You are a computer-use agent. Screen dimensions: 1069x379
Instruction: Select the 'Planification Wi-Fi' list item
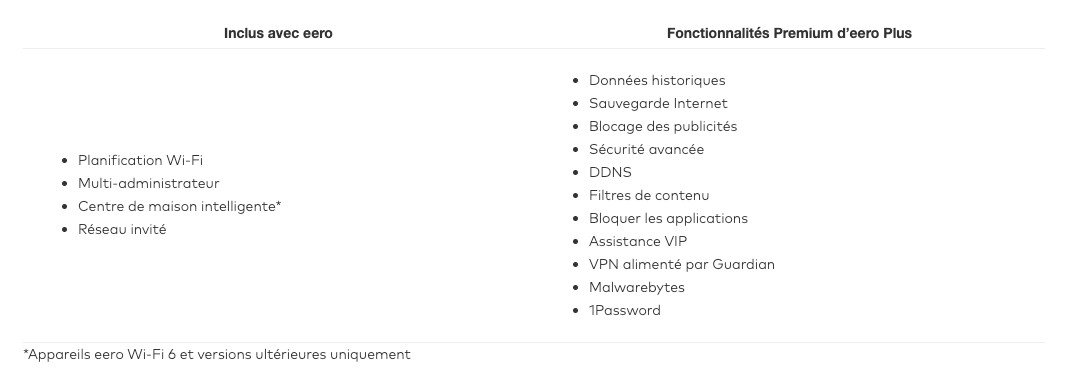pyautogui.click(x=140, y=161)
